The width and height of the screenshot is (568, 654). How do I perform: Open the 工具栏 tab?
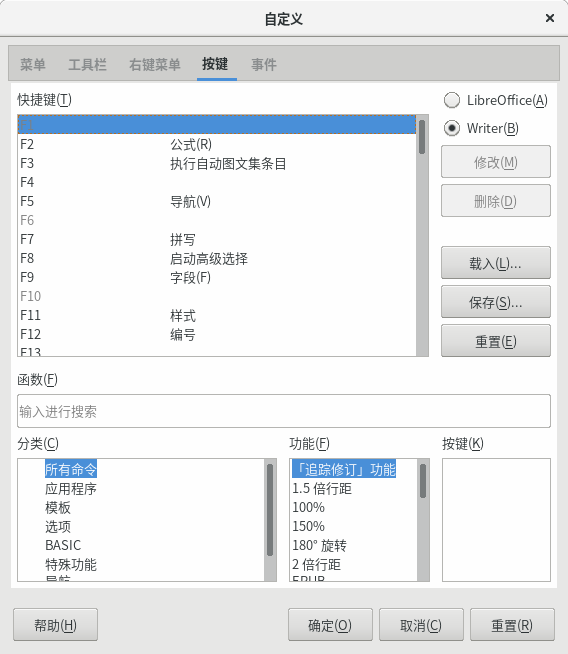(87, 65)
